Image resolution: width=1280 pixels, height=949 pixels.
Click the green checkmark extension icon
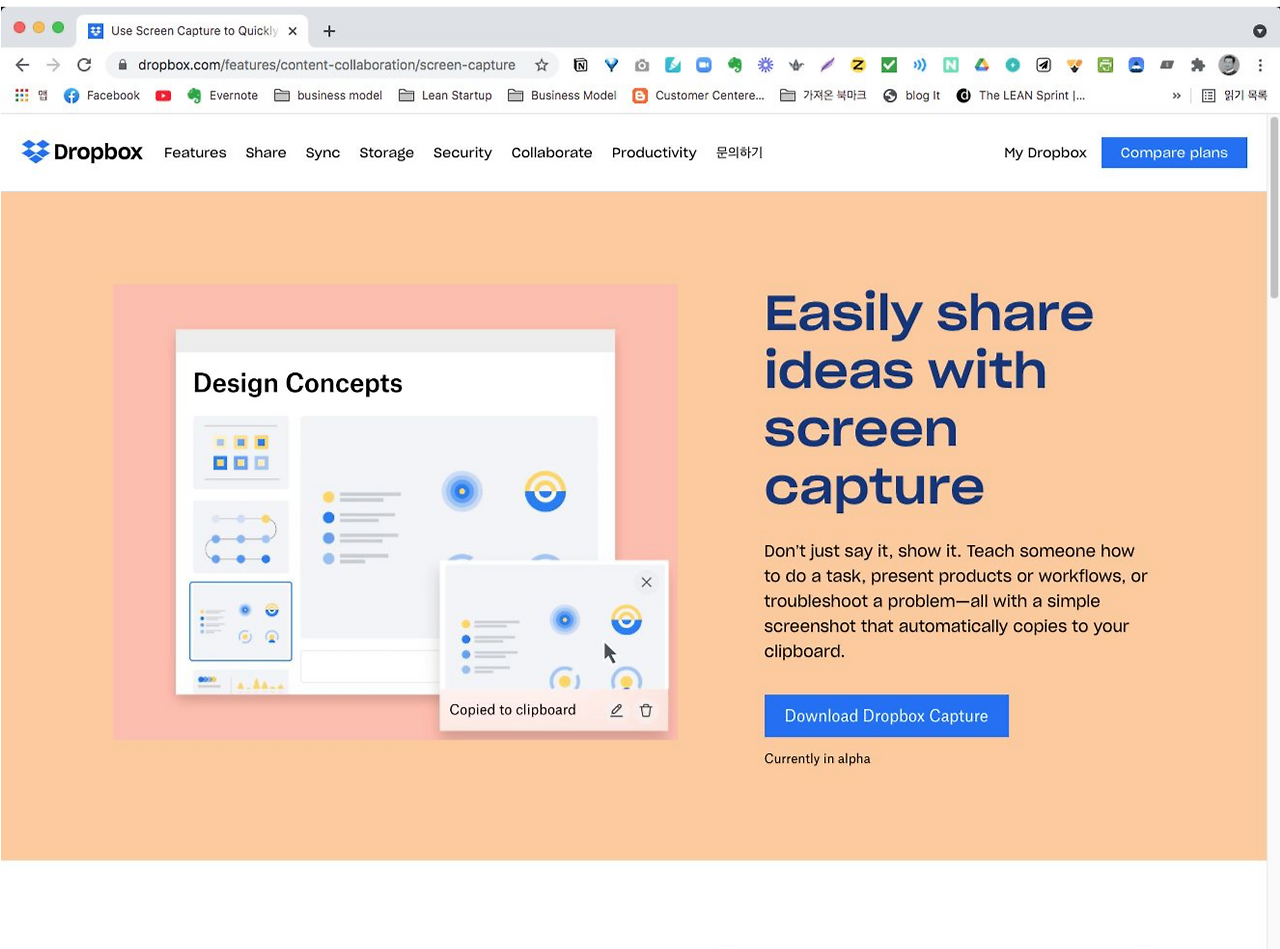click(x=889, y=65)
